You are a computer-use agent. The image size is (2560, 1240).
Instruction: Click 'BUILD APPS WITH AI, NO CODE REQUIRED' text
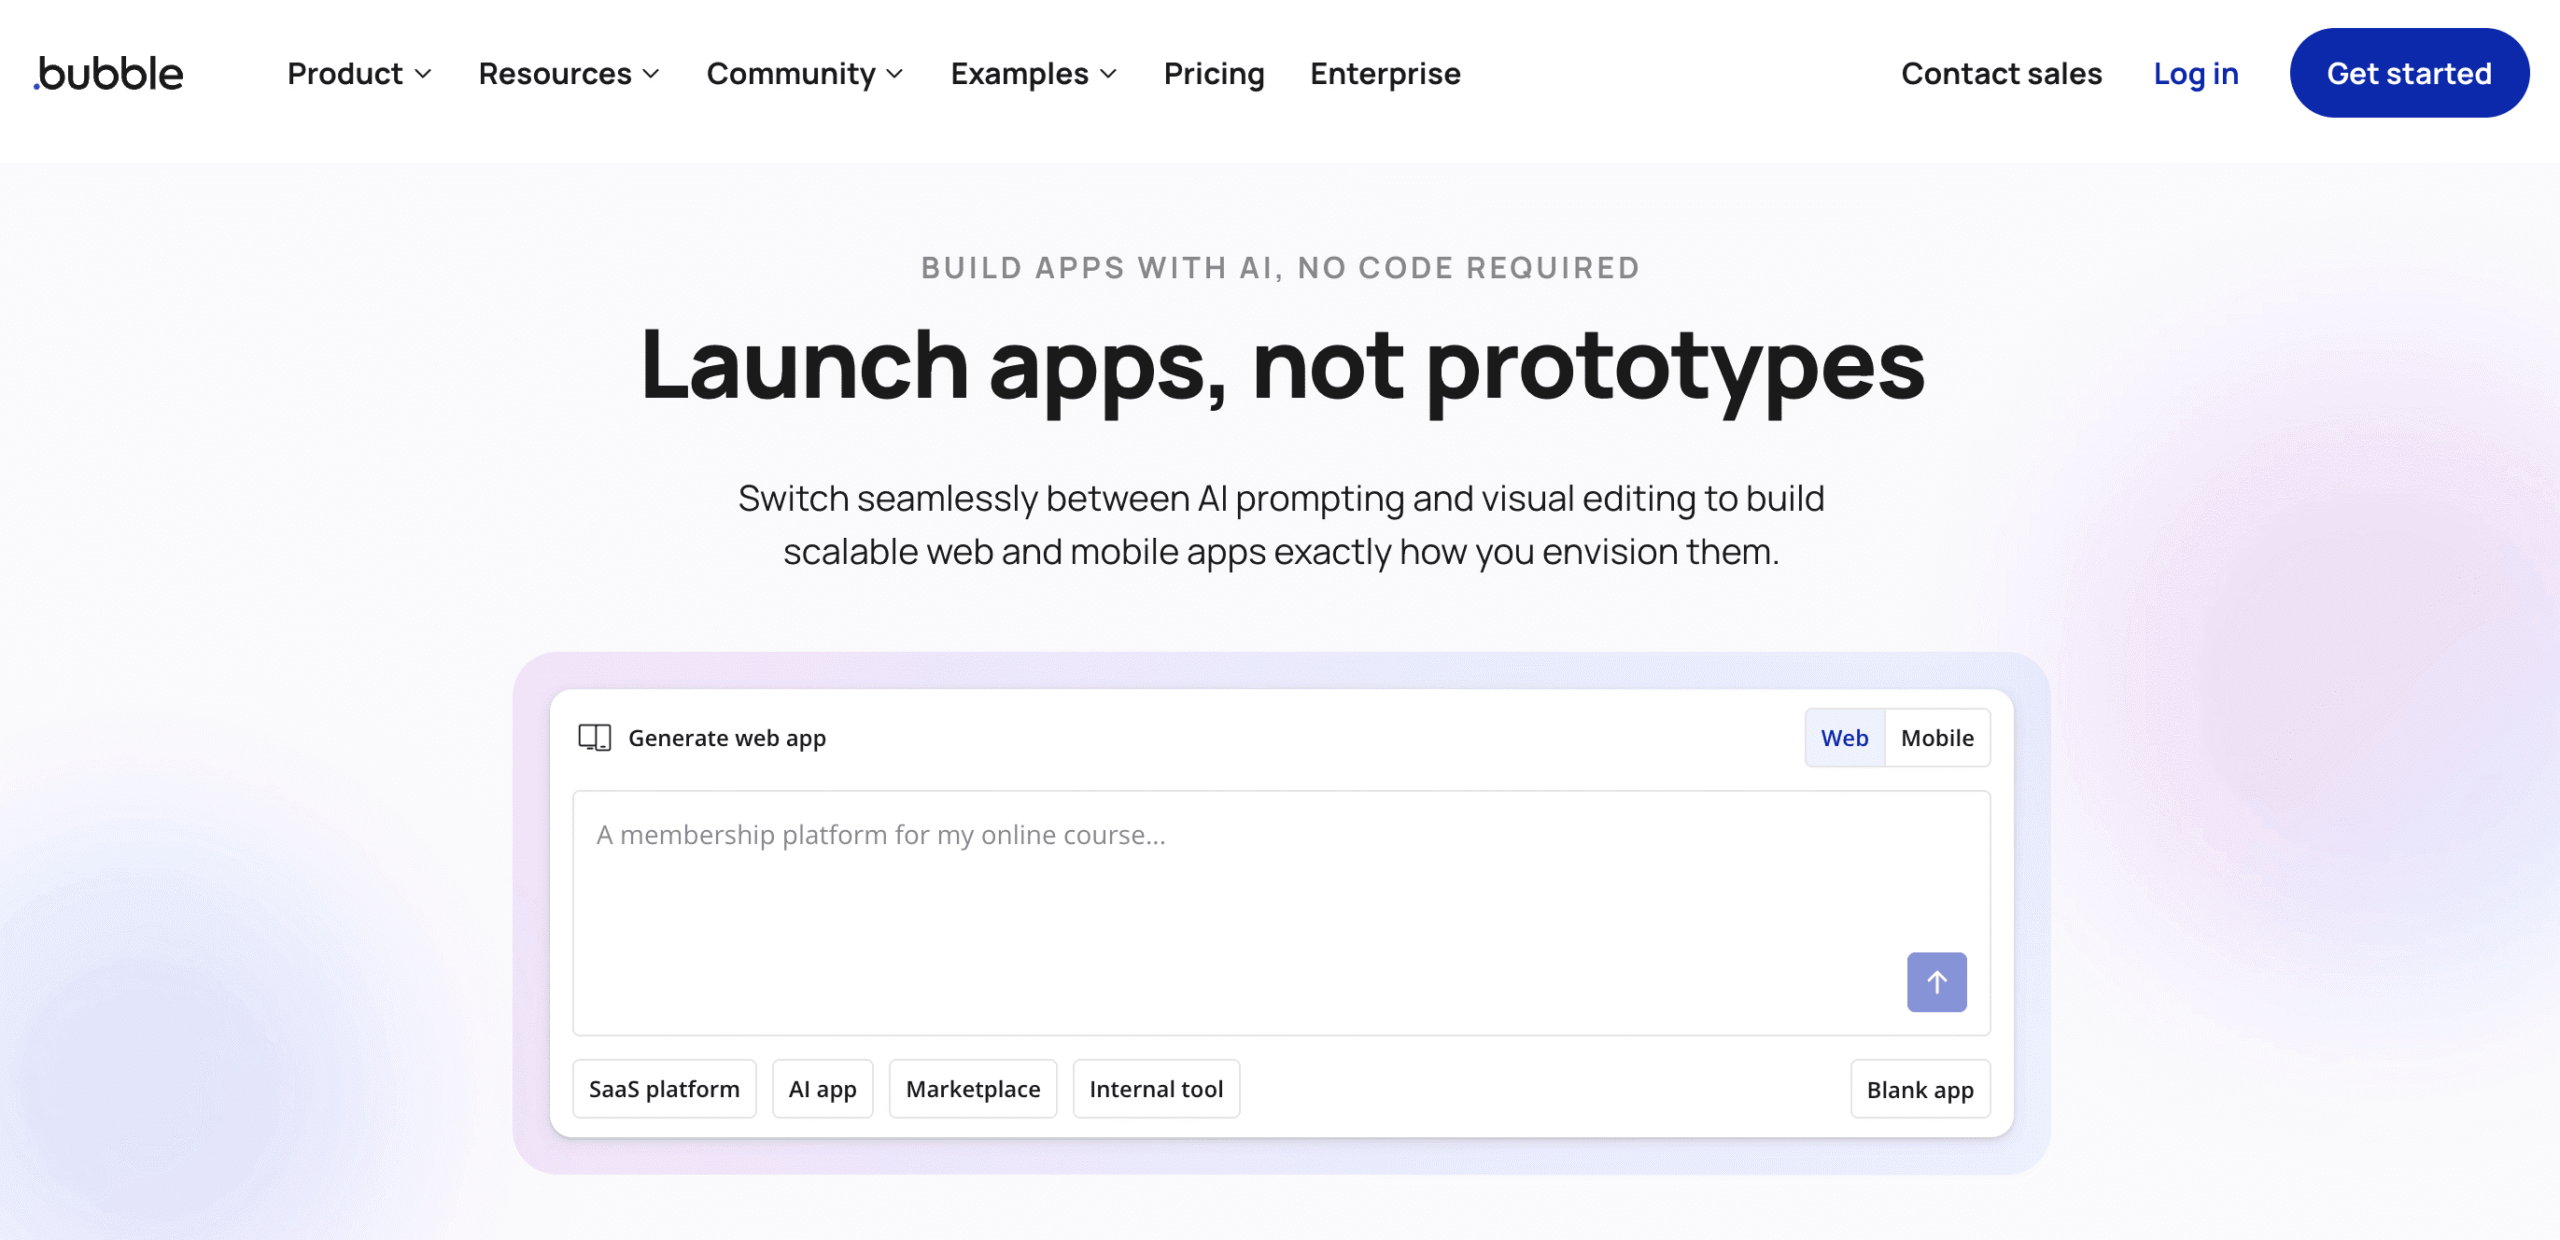tap(1281, 267)
